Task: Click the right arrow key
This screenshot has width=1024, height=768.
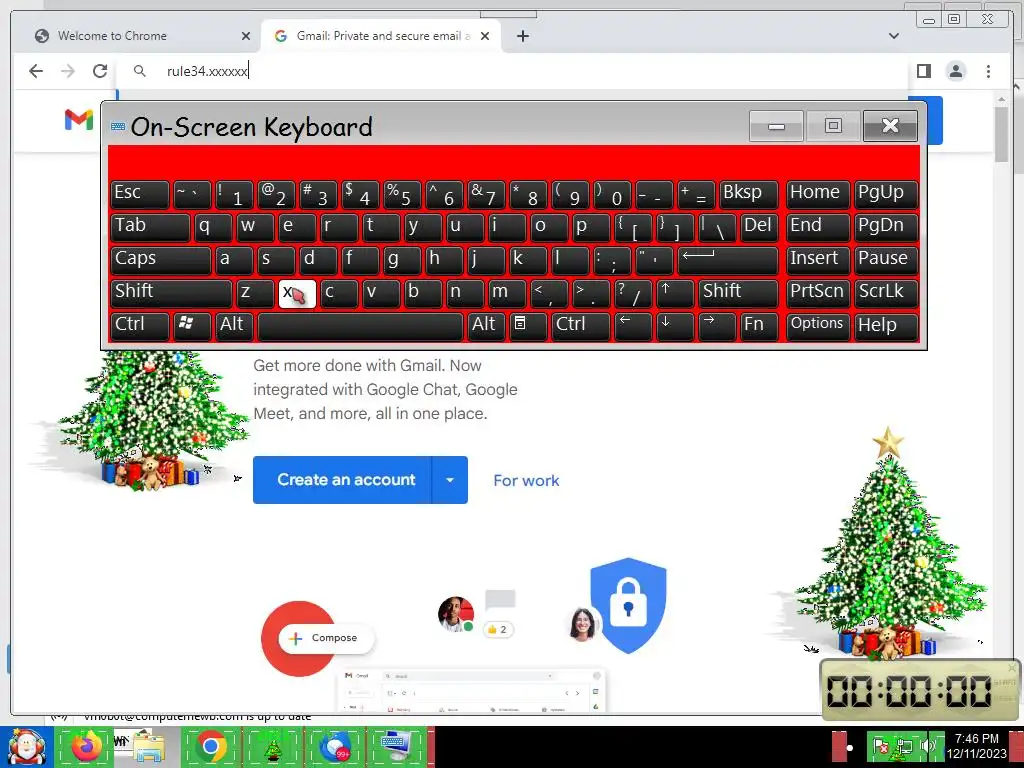Action: tap(716, 325)
